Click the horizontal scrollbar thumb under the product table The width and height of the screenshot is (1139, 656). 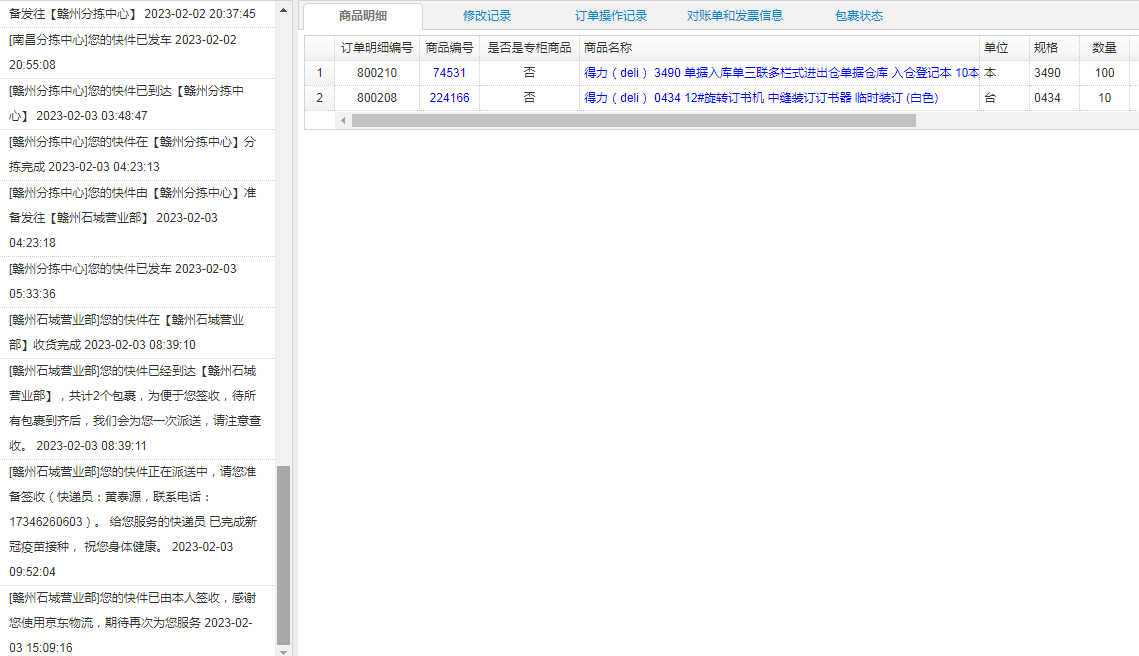pyautogui.click(x=633, y=121)
